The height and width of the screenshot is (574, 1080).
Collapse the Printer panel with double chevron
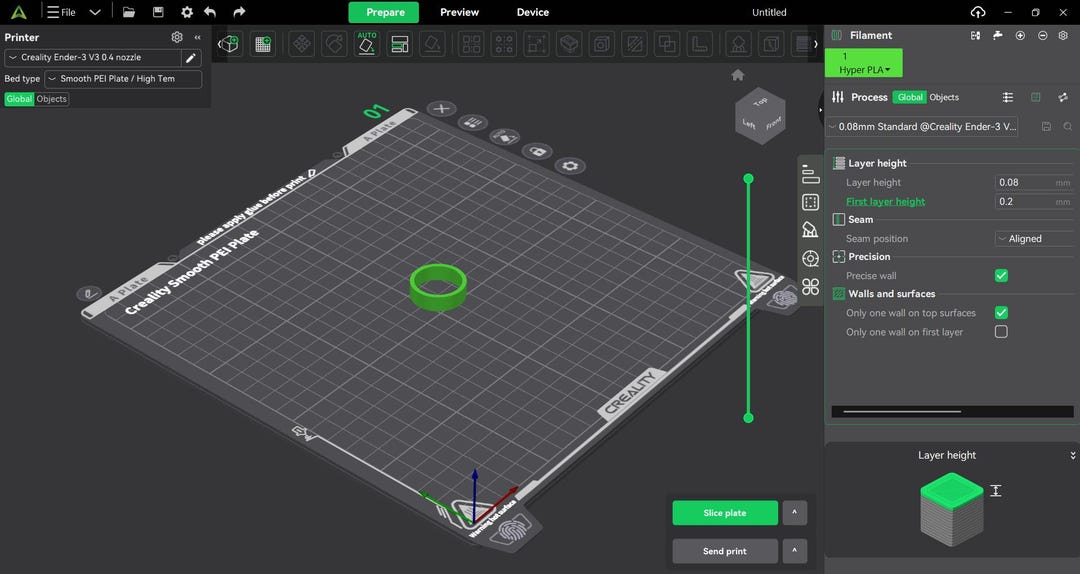(198, 37)
